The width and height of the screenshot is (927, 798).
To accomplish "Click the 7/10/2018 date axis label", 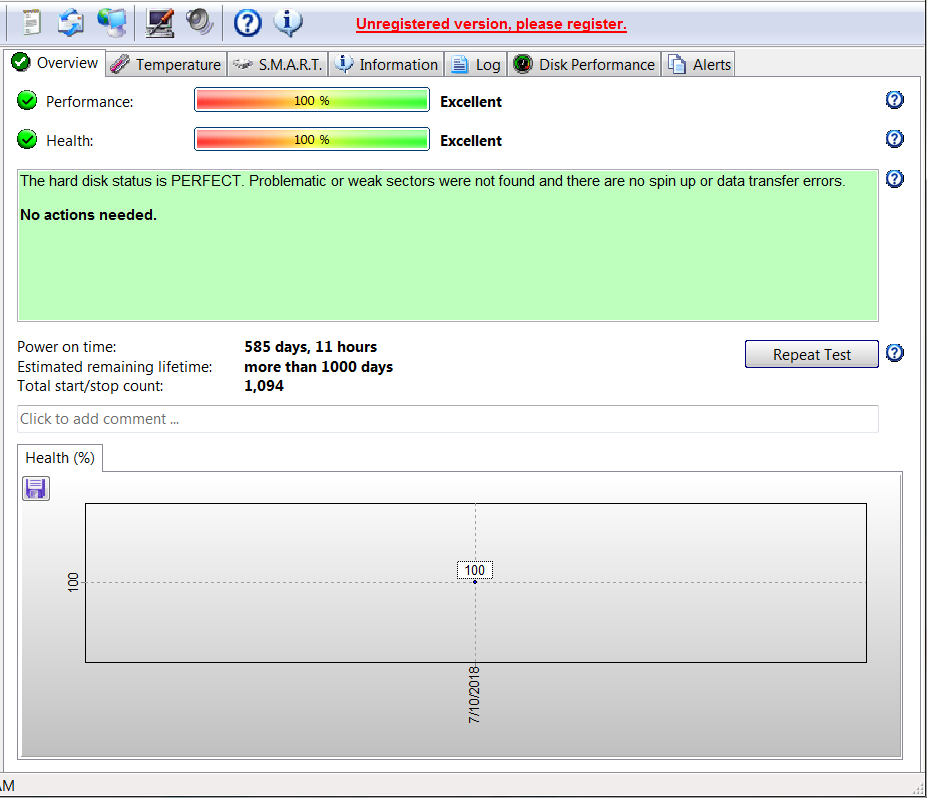I will (x=474, y=695).
